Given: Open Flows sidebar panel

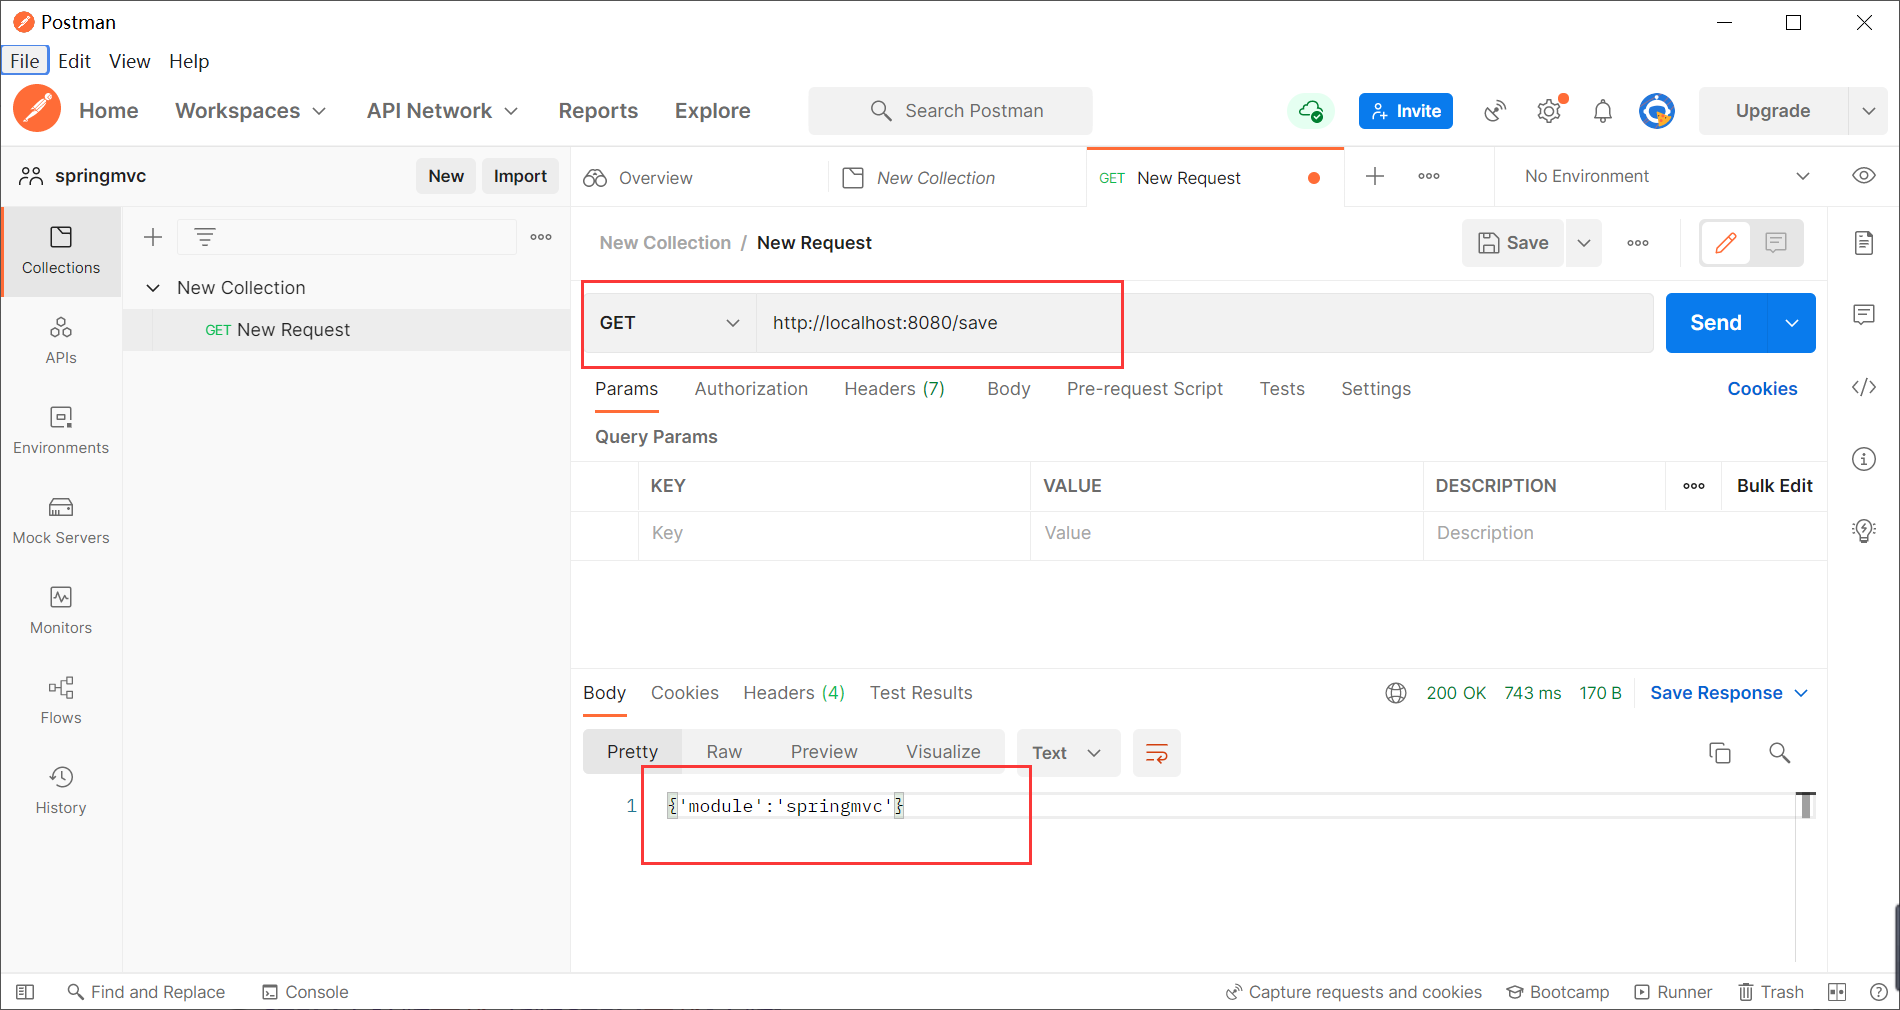Looking at the screenshot, I should pos(61,701).
